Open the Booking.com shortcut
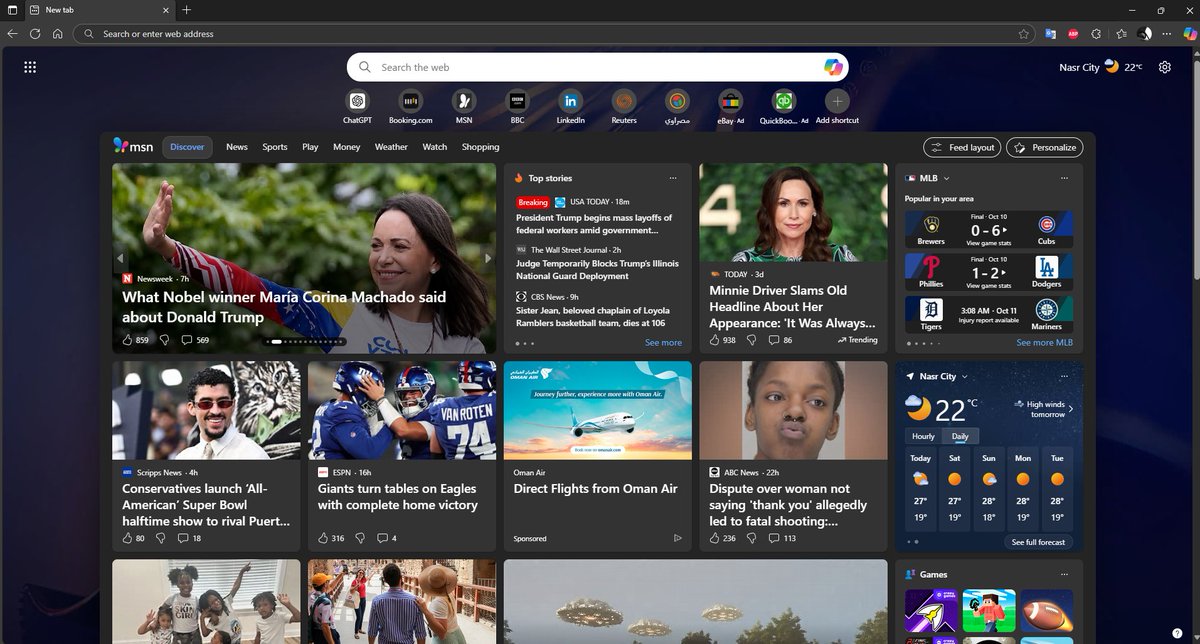The image size is (1200, 644). [x=410, y=101]
